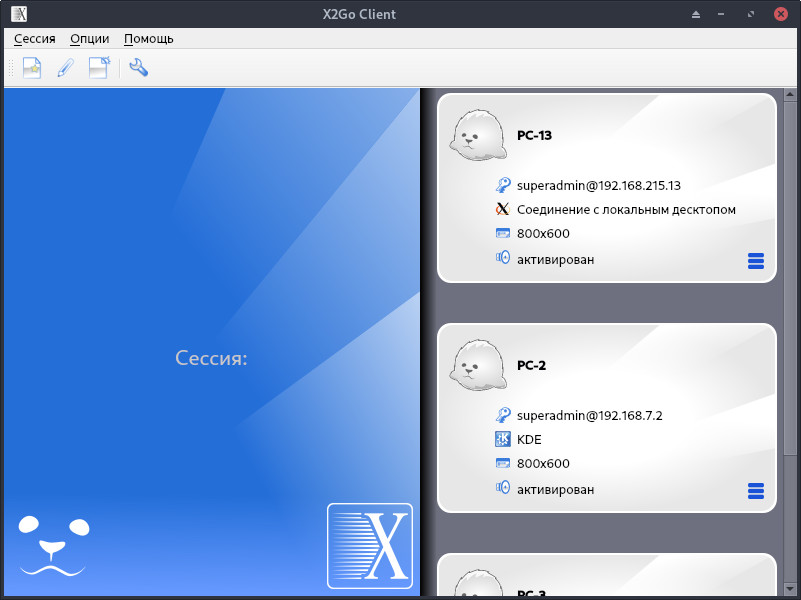801x600 pixels.
Task: Click the KDE logo icon in PC-2 card
Action: 503,439
